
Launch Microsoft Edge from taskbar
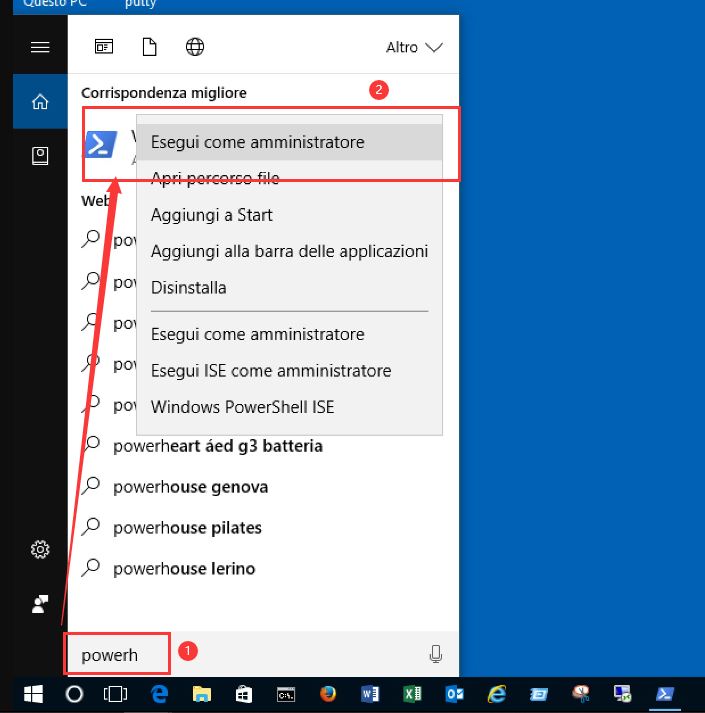point(159,694)
